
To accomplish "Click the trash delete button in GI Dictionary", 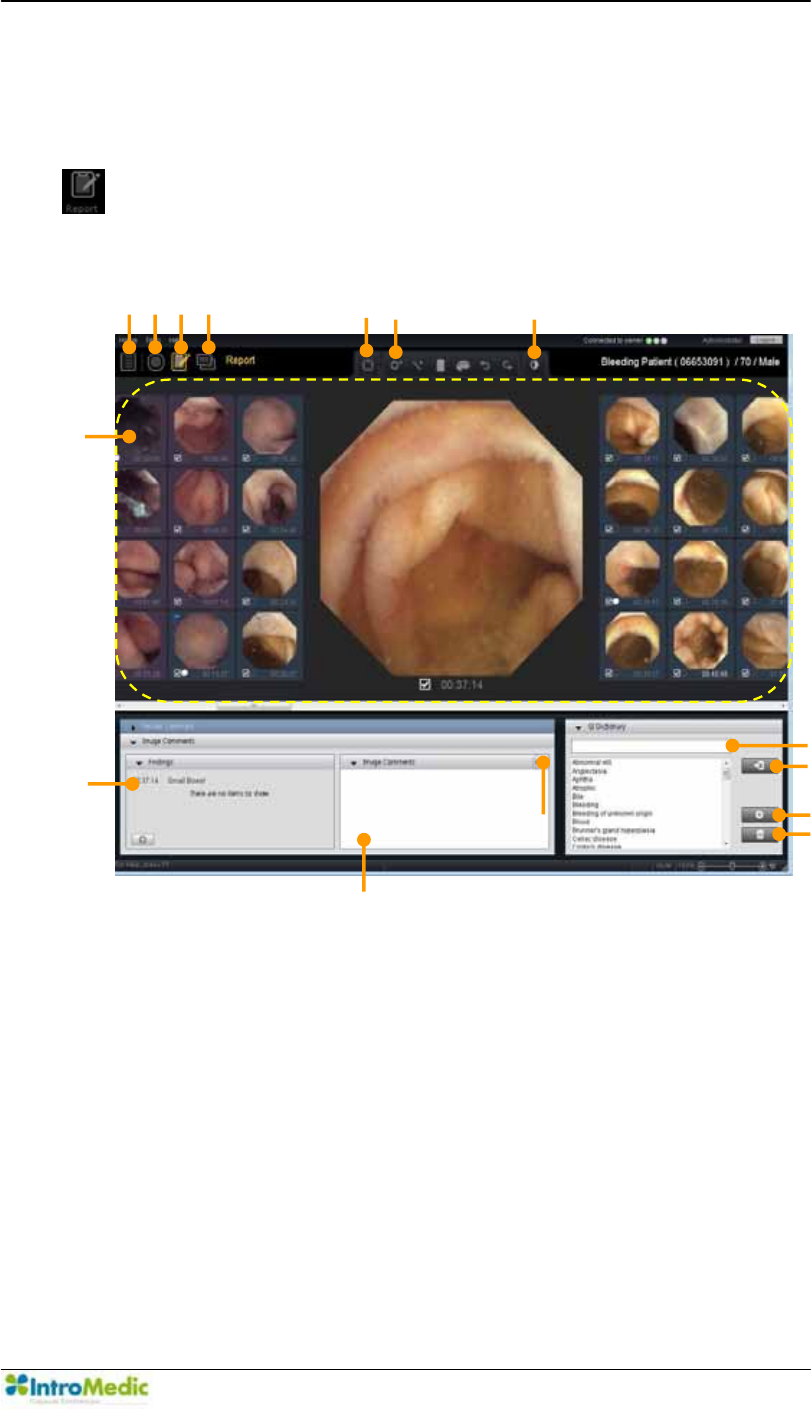I will (x=761, y=834).
